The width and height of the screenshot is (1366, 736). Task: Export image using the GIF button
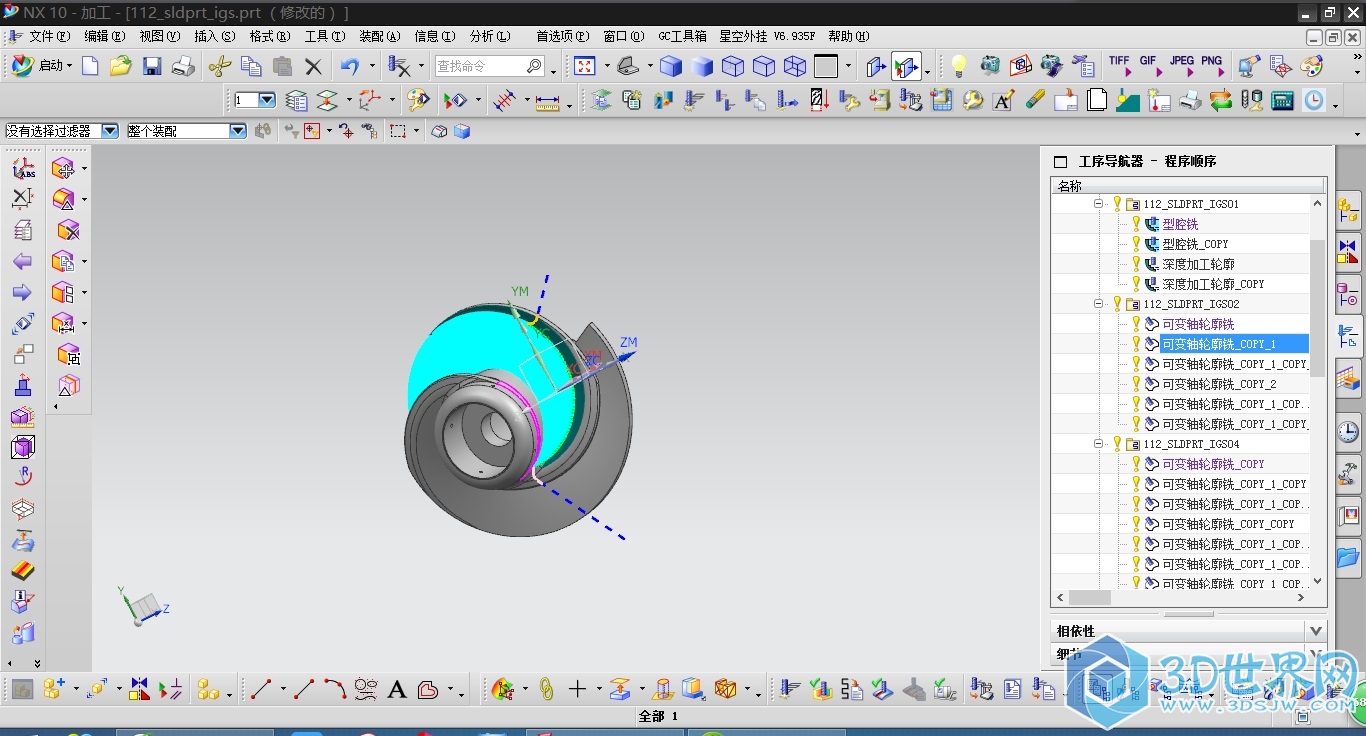point(1149,66)
